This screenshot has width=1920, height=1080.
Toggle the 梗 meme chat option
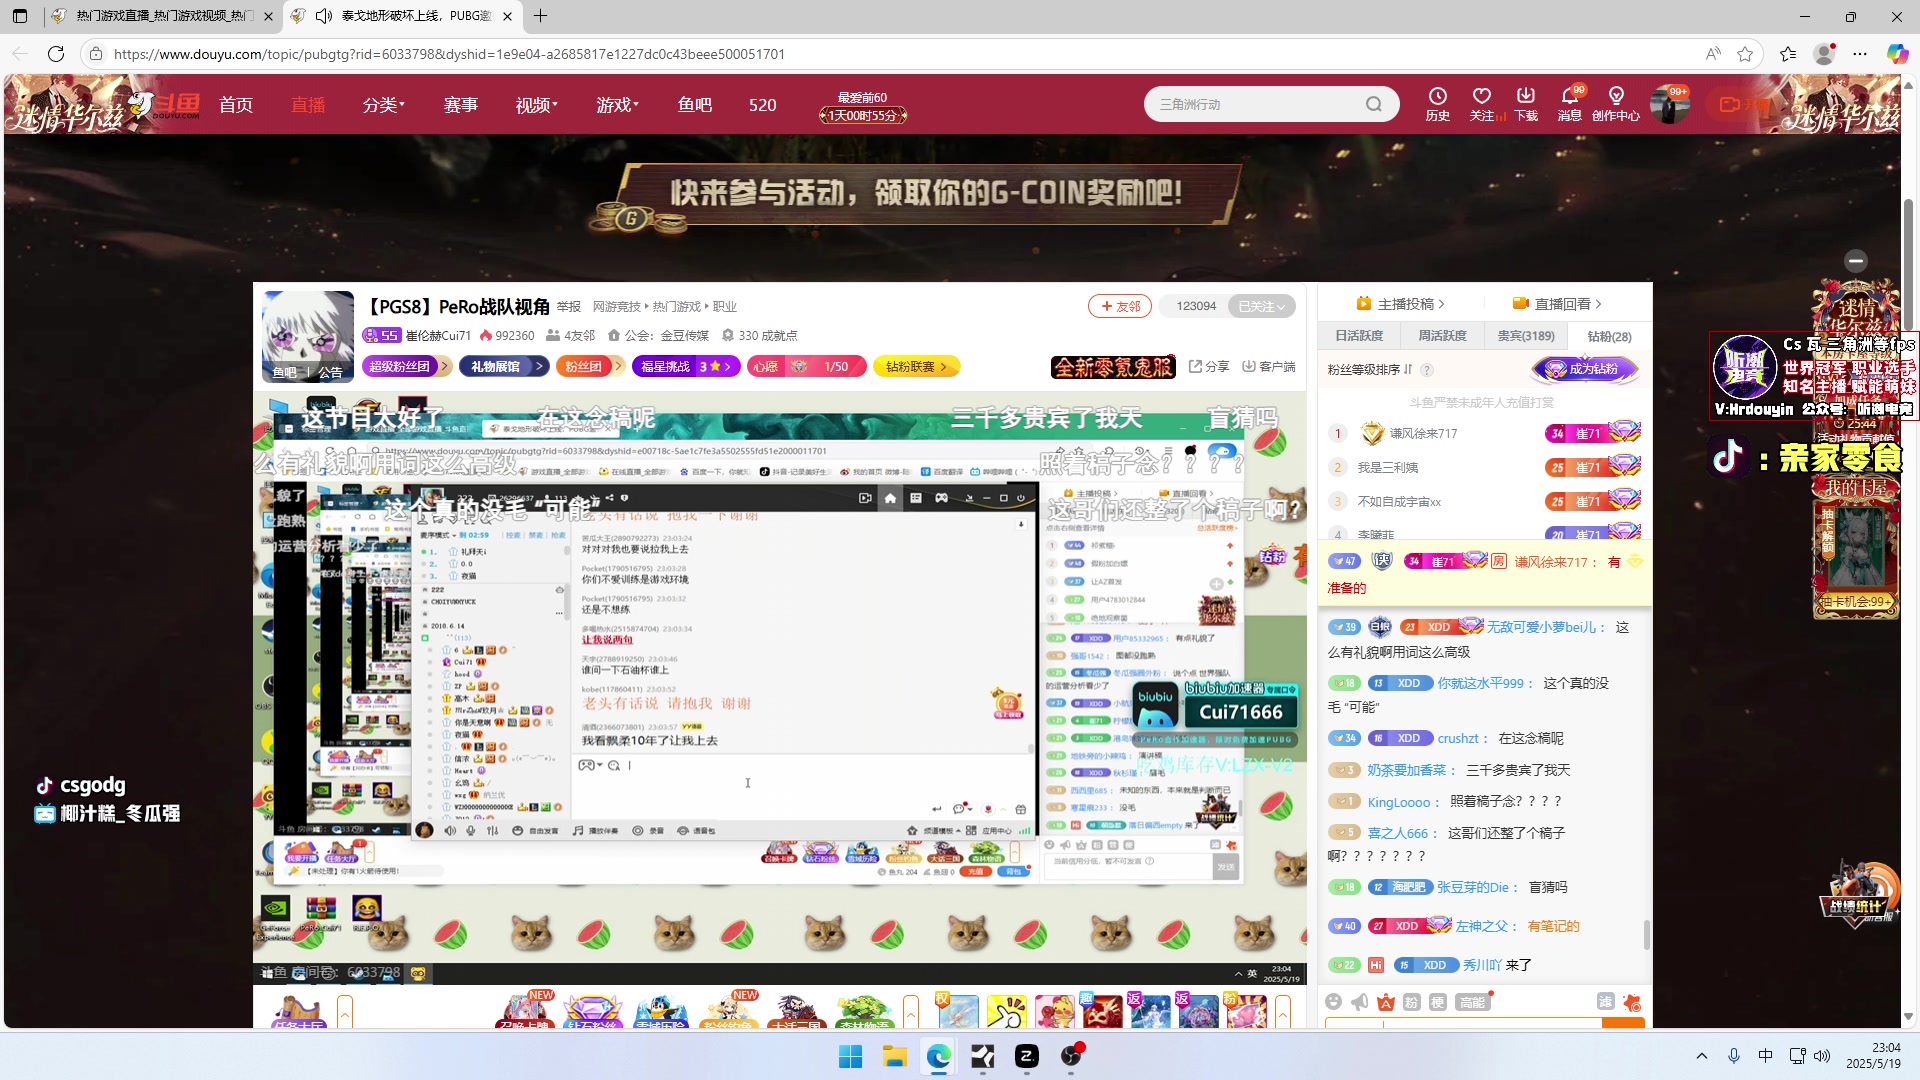pyautogui.click(x=1438, y=1002)
